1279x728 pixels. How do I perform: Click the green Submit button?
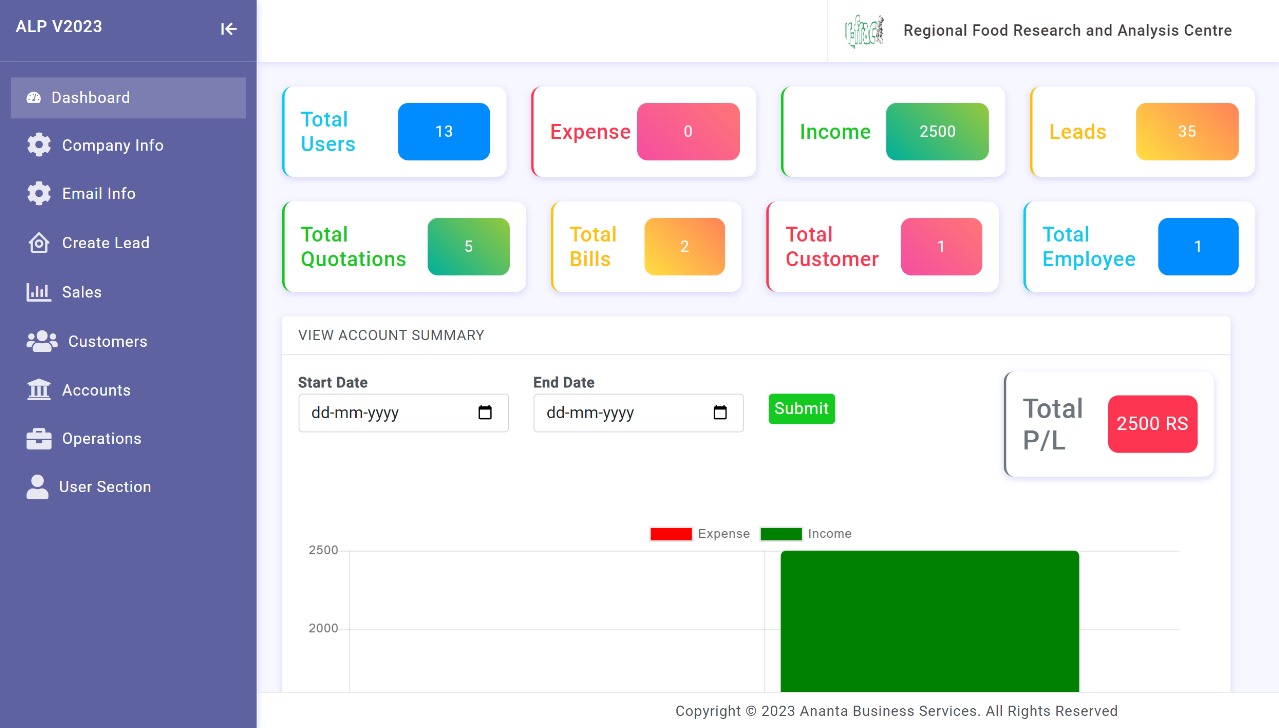[x=802, y=408]
